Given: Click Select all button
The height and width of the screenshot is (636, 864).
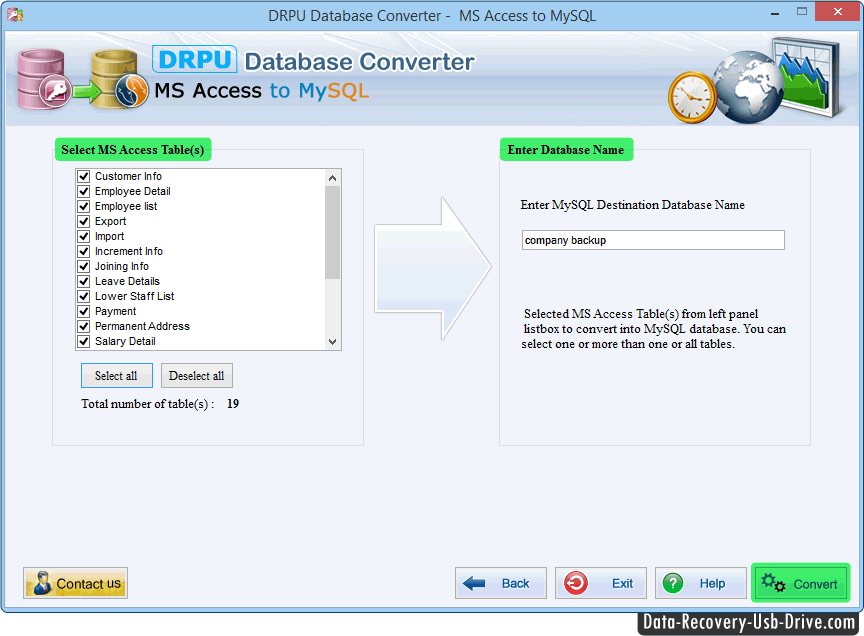Looking at the screenshot, I should click(117, 375).
